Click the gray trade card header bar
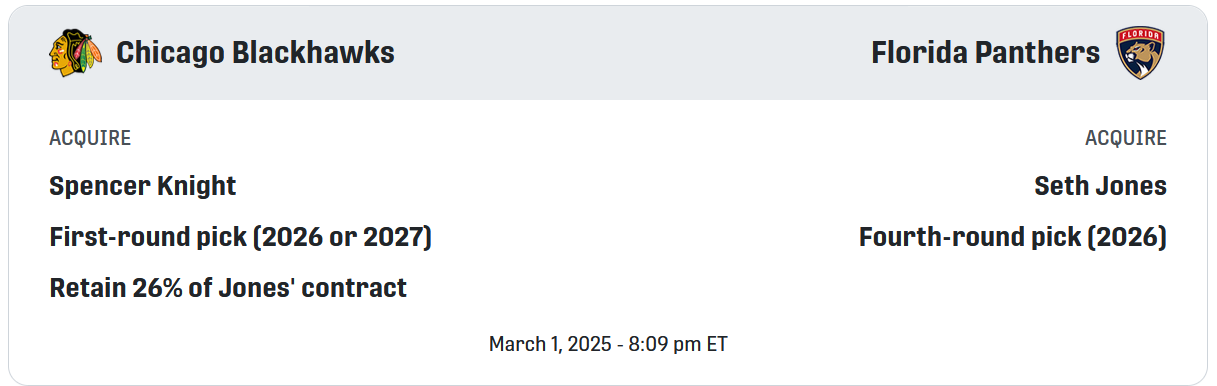 [608, 53]
